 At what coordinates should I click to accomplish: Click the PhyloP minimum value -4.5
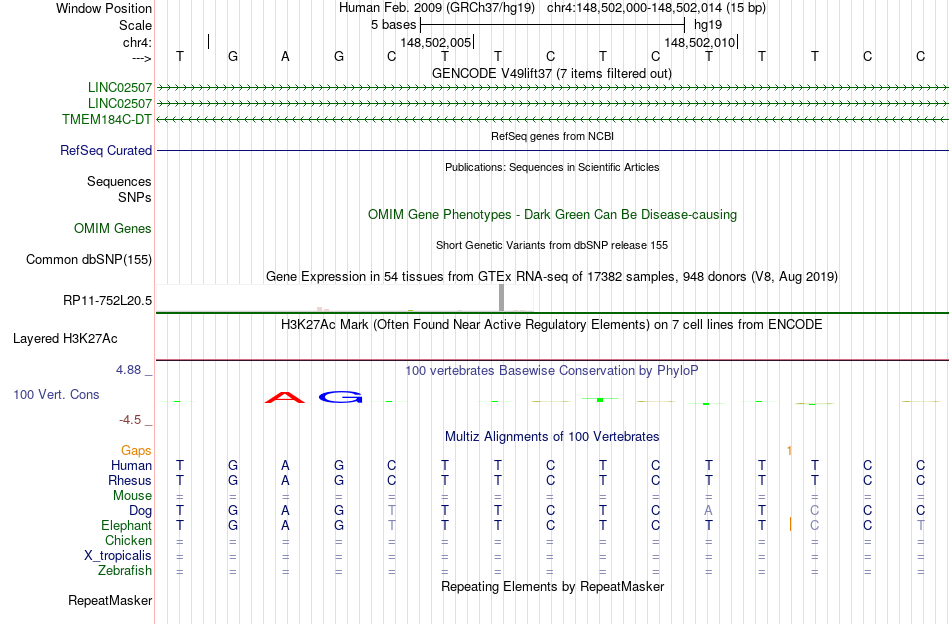130,420
